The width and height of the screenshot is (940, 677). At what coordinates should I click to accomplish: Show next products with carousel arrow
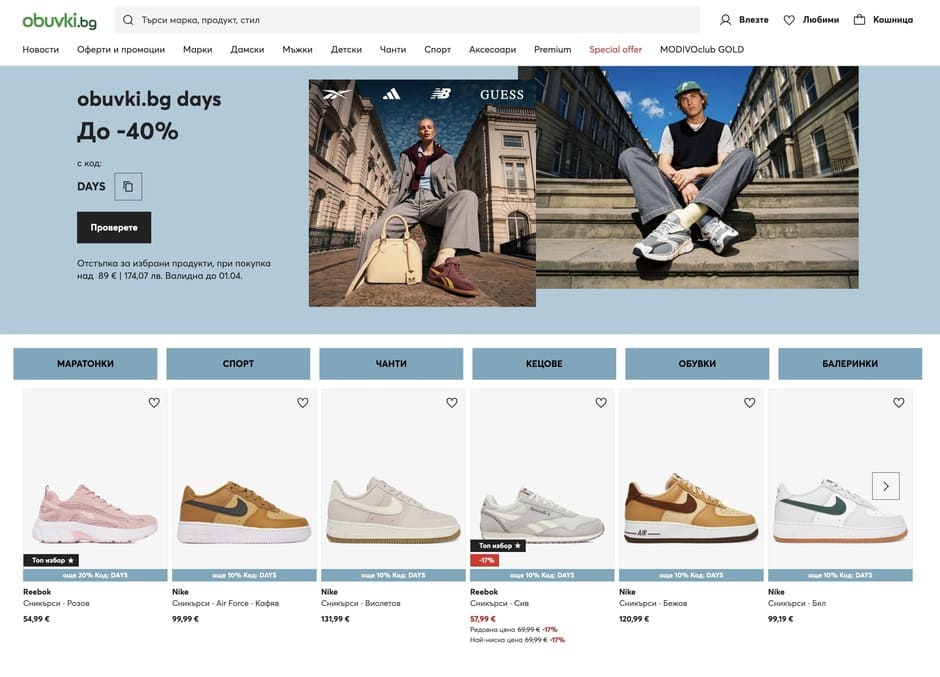pos(885,486)
